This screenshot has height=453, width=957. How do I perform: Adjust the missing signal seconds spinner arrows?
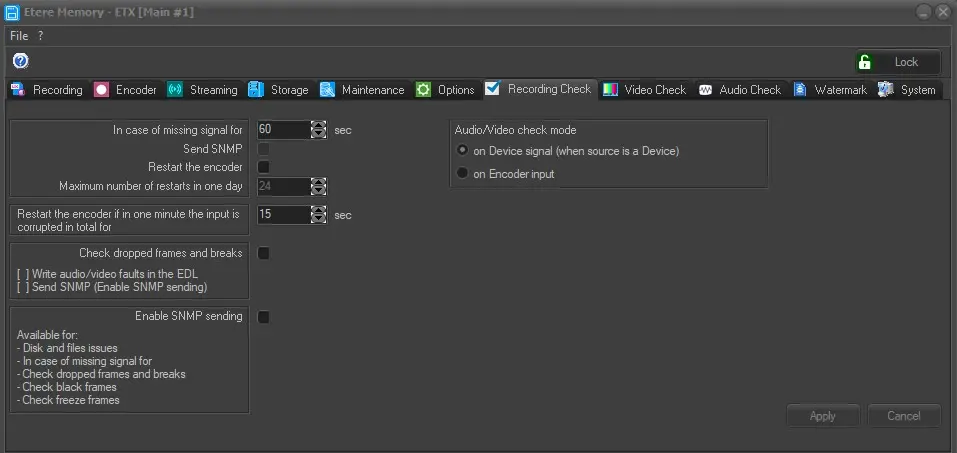click(318, 130)
